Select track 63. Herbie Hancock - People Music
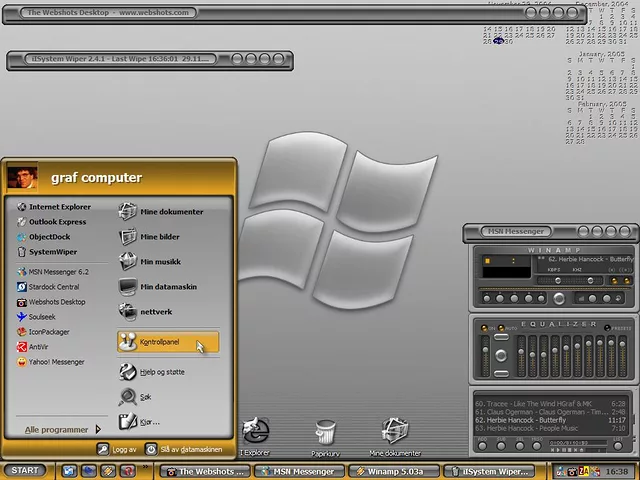The image size is (640, 480). click(x=550, y=428)
